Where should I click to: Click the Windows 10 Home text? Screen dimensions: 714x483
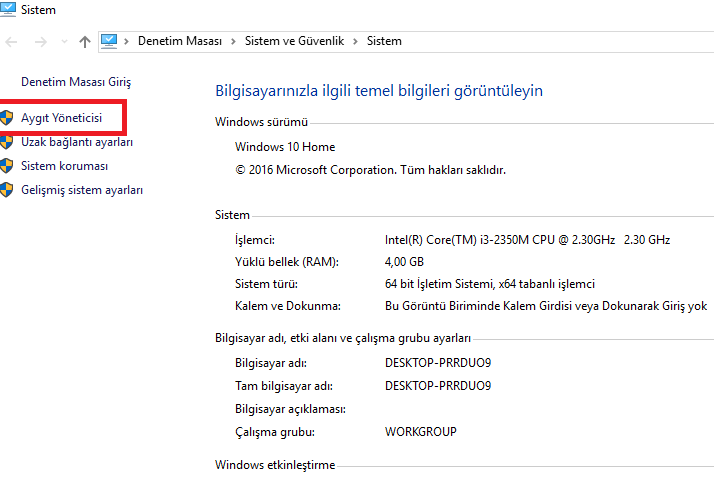(285, 147)
